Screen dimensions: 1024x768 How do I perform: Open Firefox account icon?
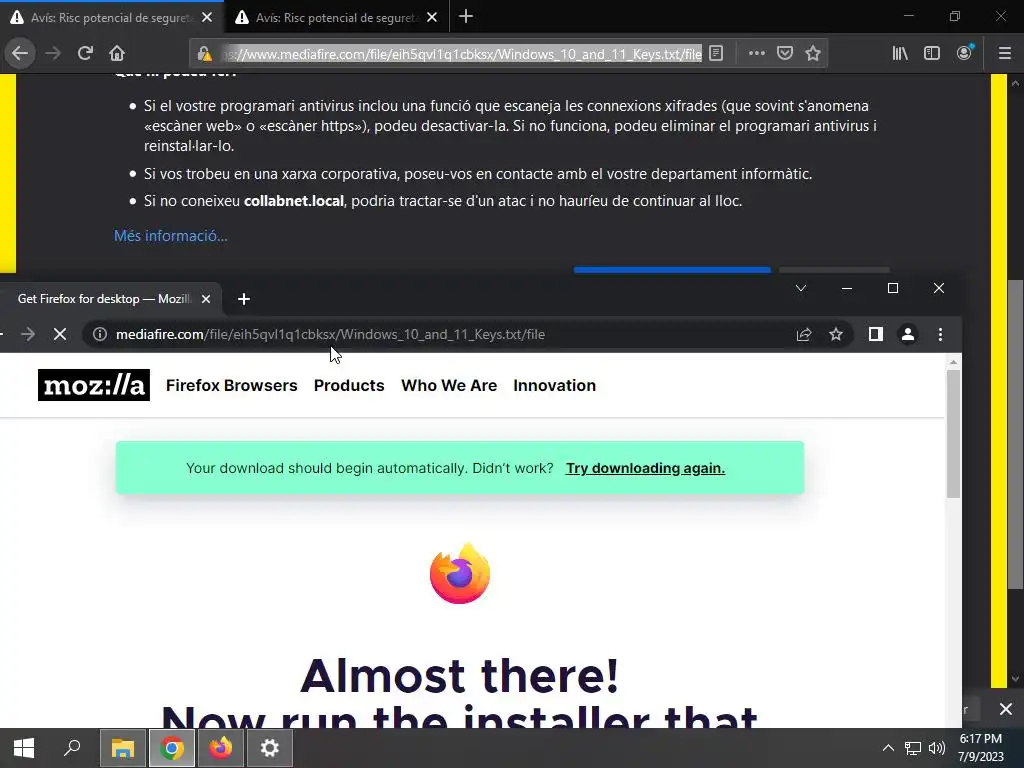[964, 53]
